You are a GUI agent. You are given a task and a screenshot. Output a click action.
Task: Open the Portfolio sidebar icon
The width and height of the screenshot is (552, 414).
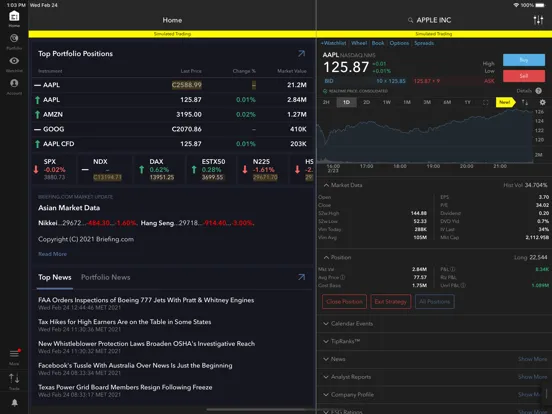click(14, 41)
